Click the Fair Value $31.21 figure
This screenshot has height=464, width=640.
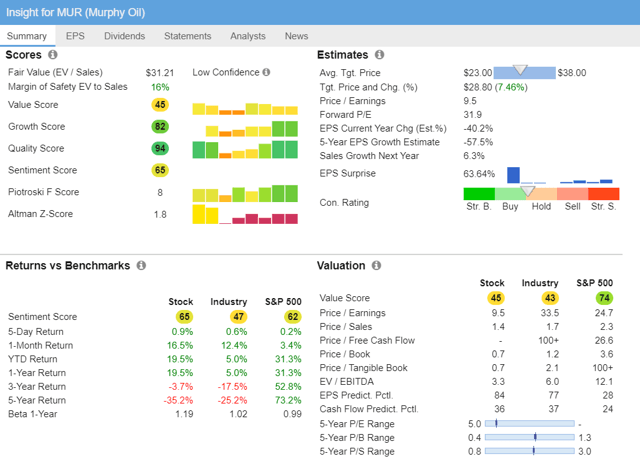pyautogui.click(x=160, y=73)
